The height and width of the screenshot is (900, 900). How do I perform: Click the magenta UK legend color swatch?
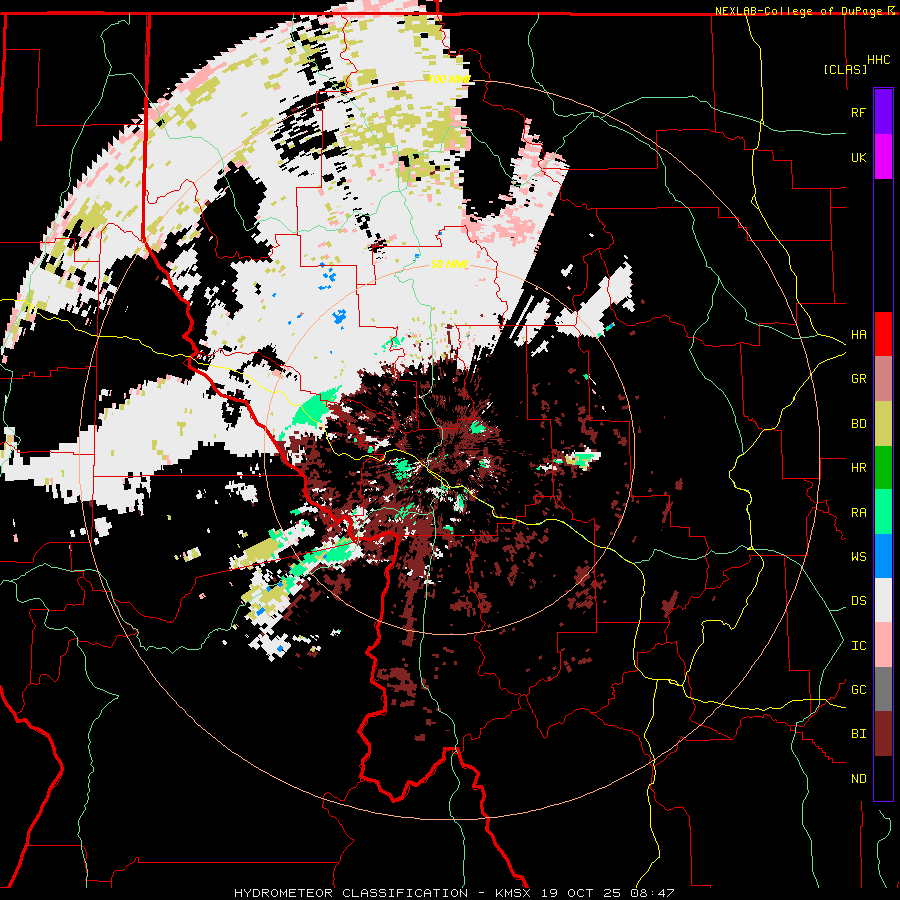point(883,157)
